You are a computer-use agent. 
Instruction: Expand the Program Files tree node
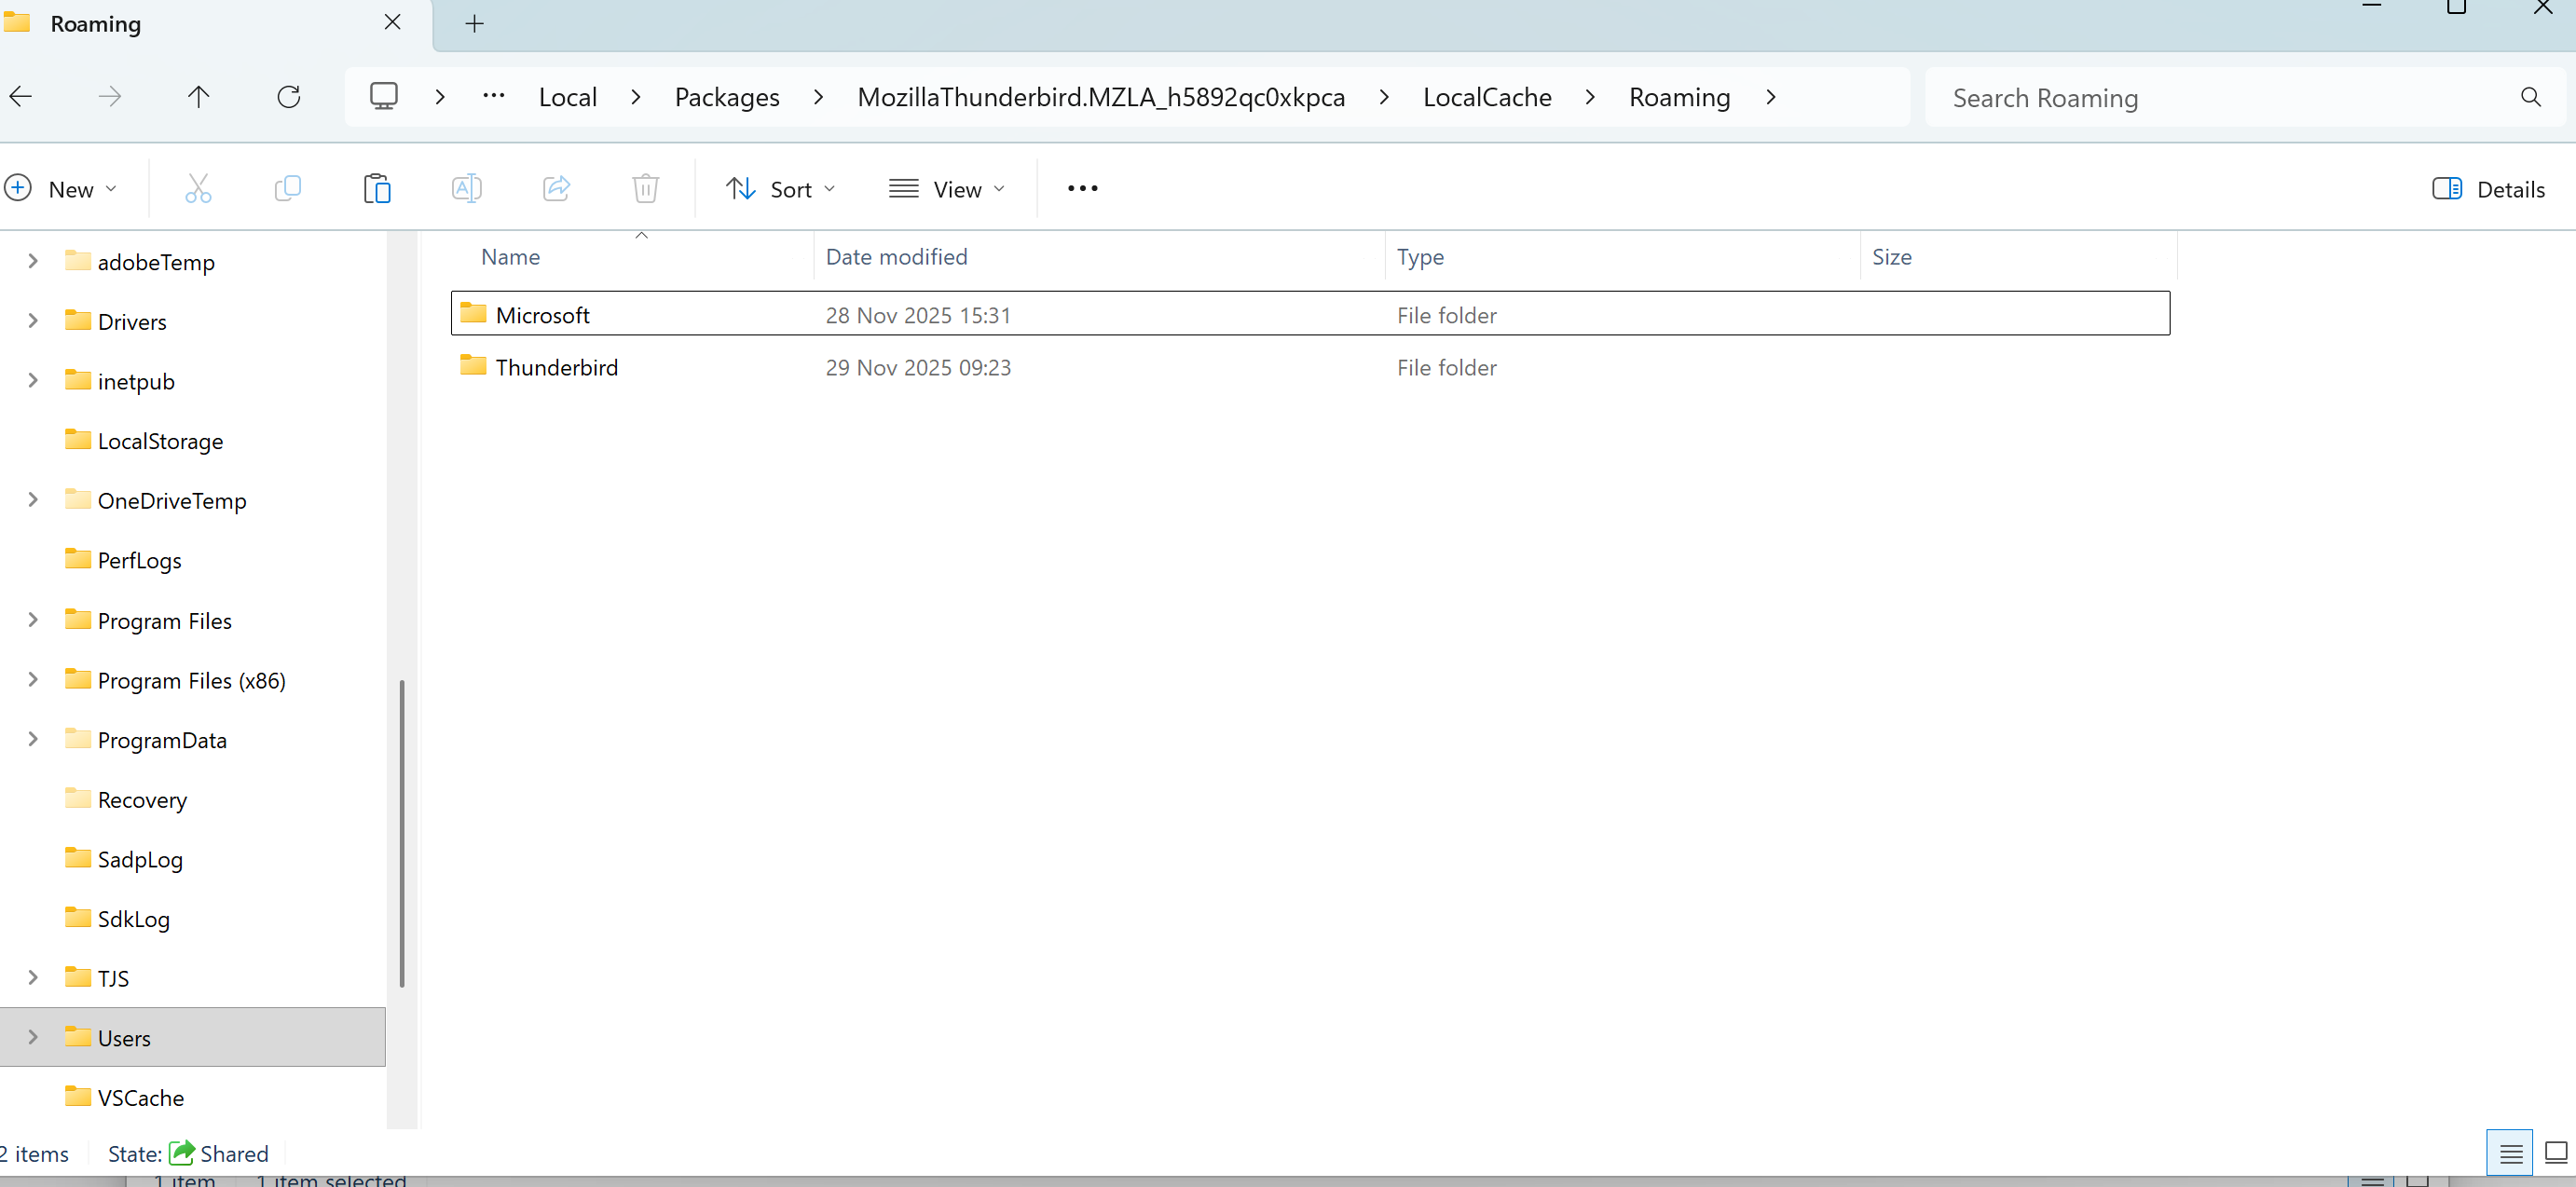(33, 620)
